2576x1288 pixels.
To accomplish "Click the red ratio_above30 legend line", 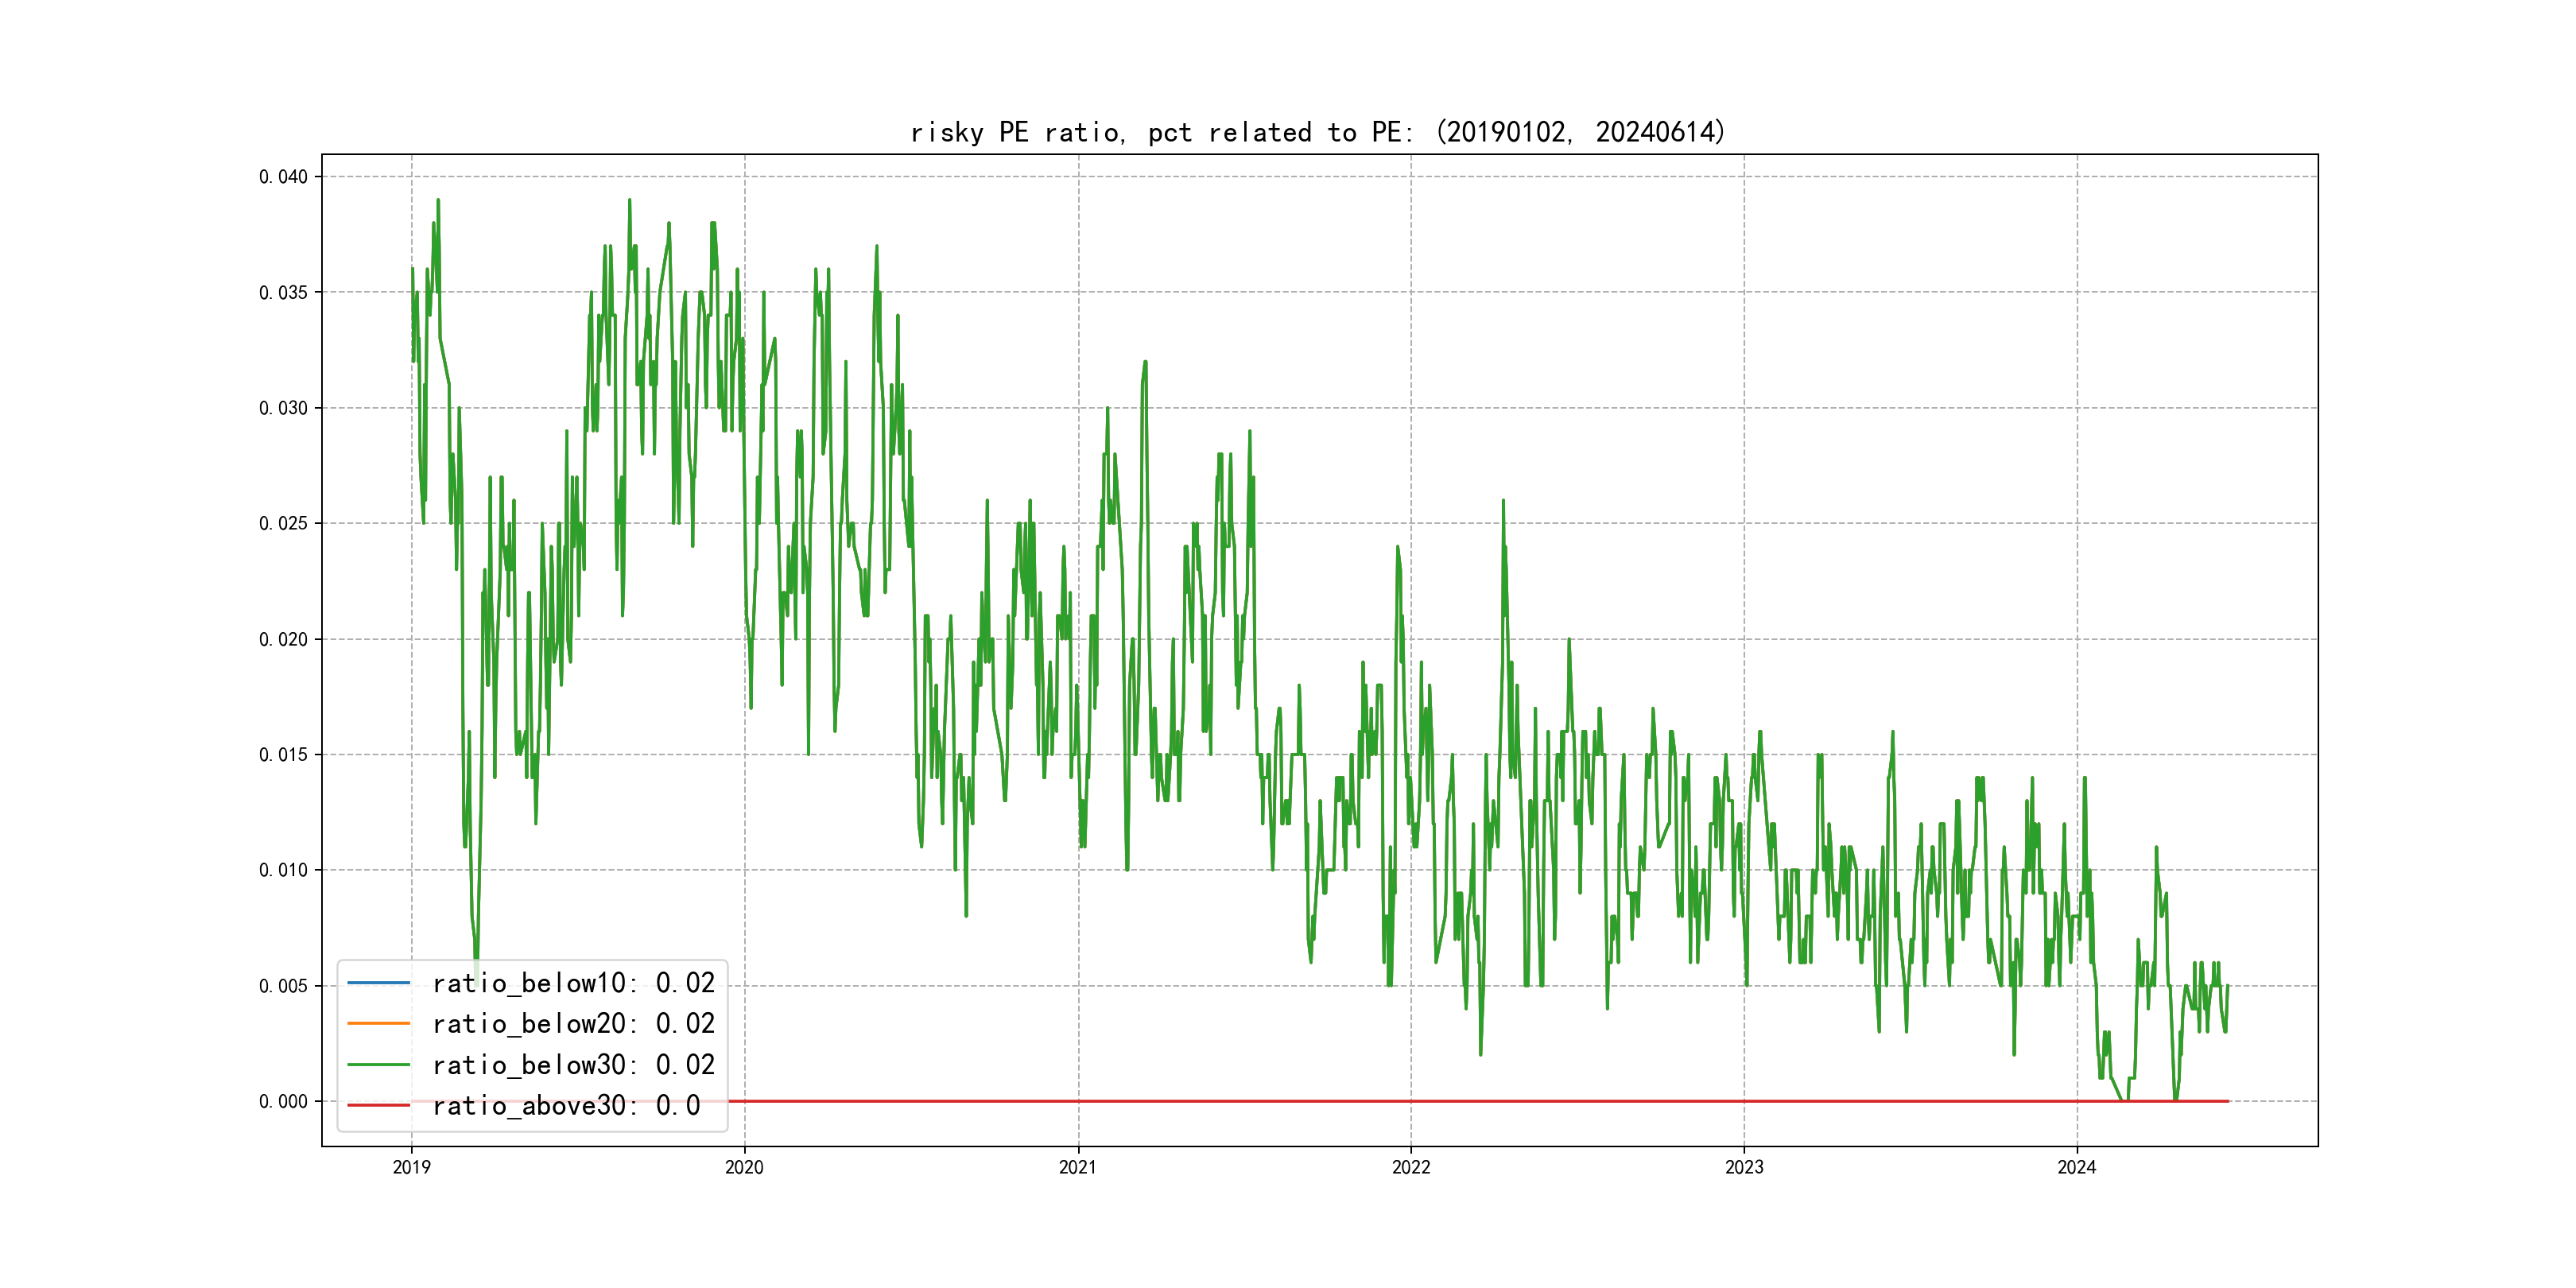I will (x=378, y=1105).
